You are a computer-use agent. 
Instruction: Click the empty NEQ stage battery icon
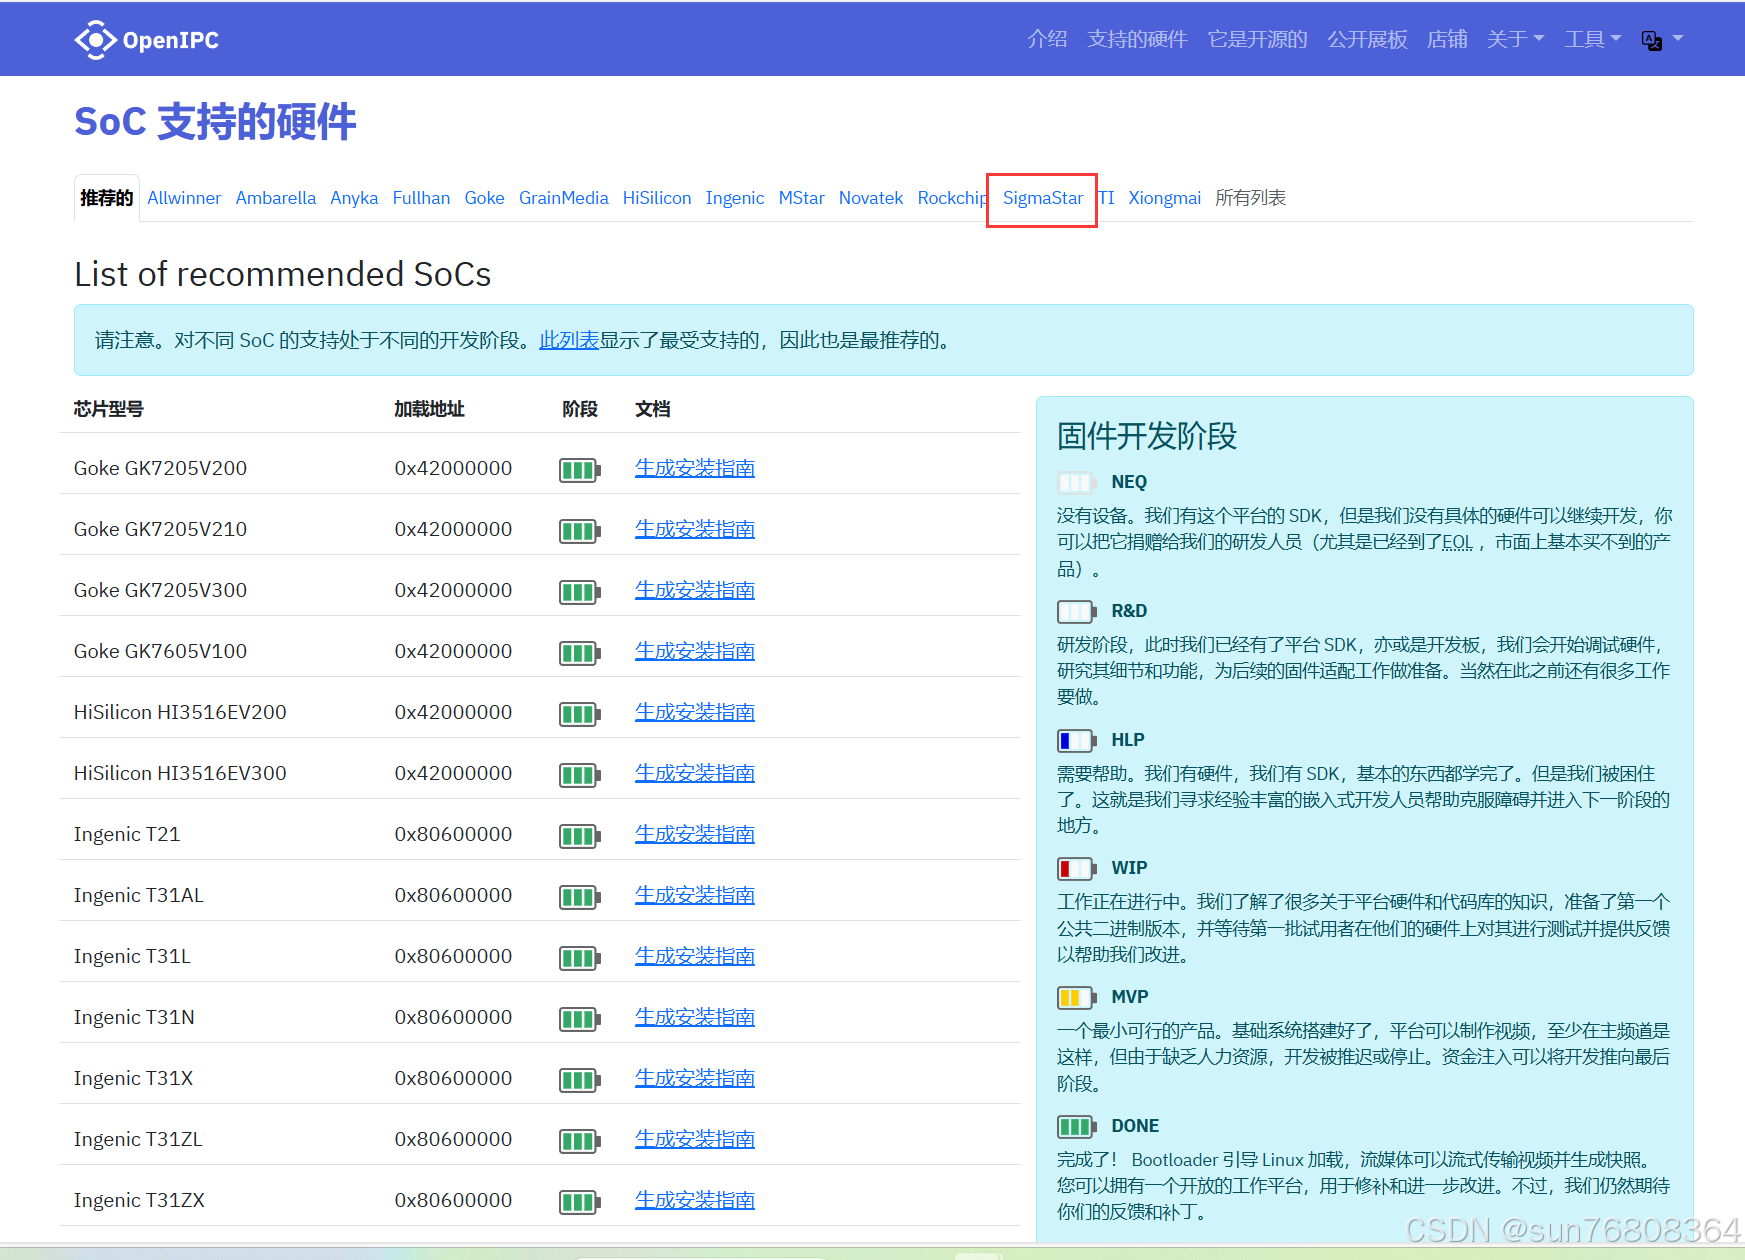pyautogui.click(x=1077, y=483)
